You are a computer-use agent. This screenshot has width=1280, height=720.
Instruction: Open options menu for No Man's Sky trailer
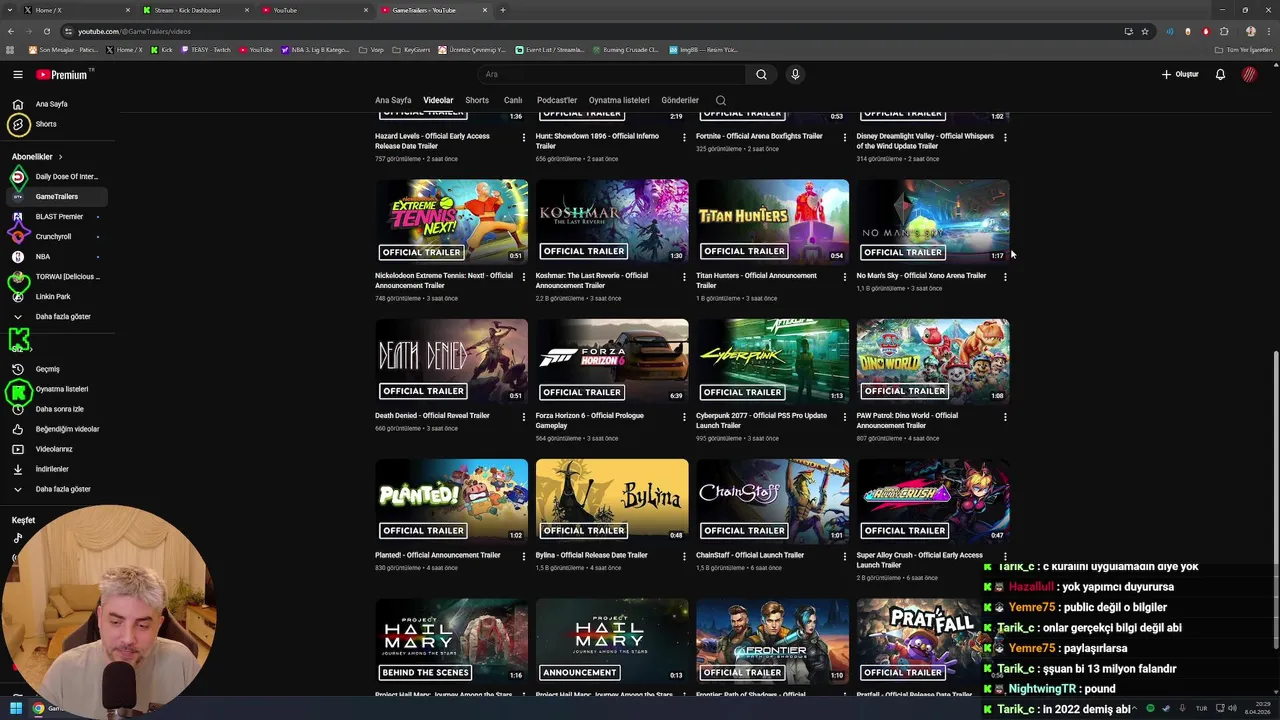tap(1005, 277)
